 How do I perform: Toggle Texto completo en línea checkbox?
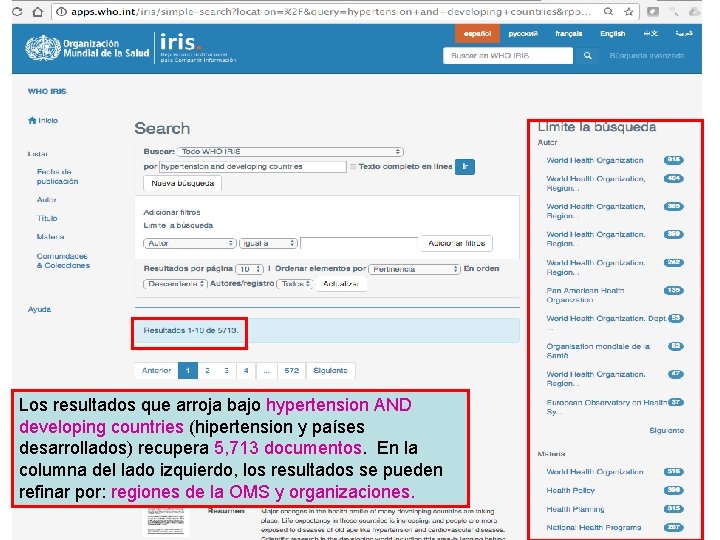point(353,167)
